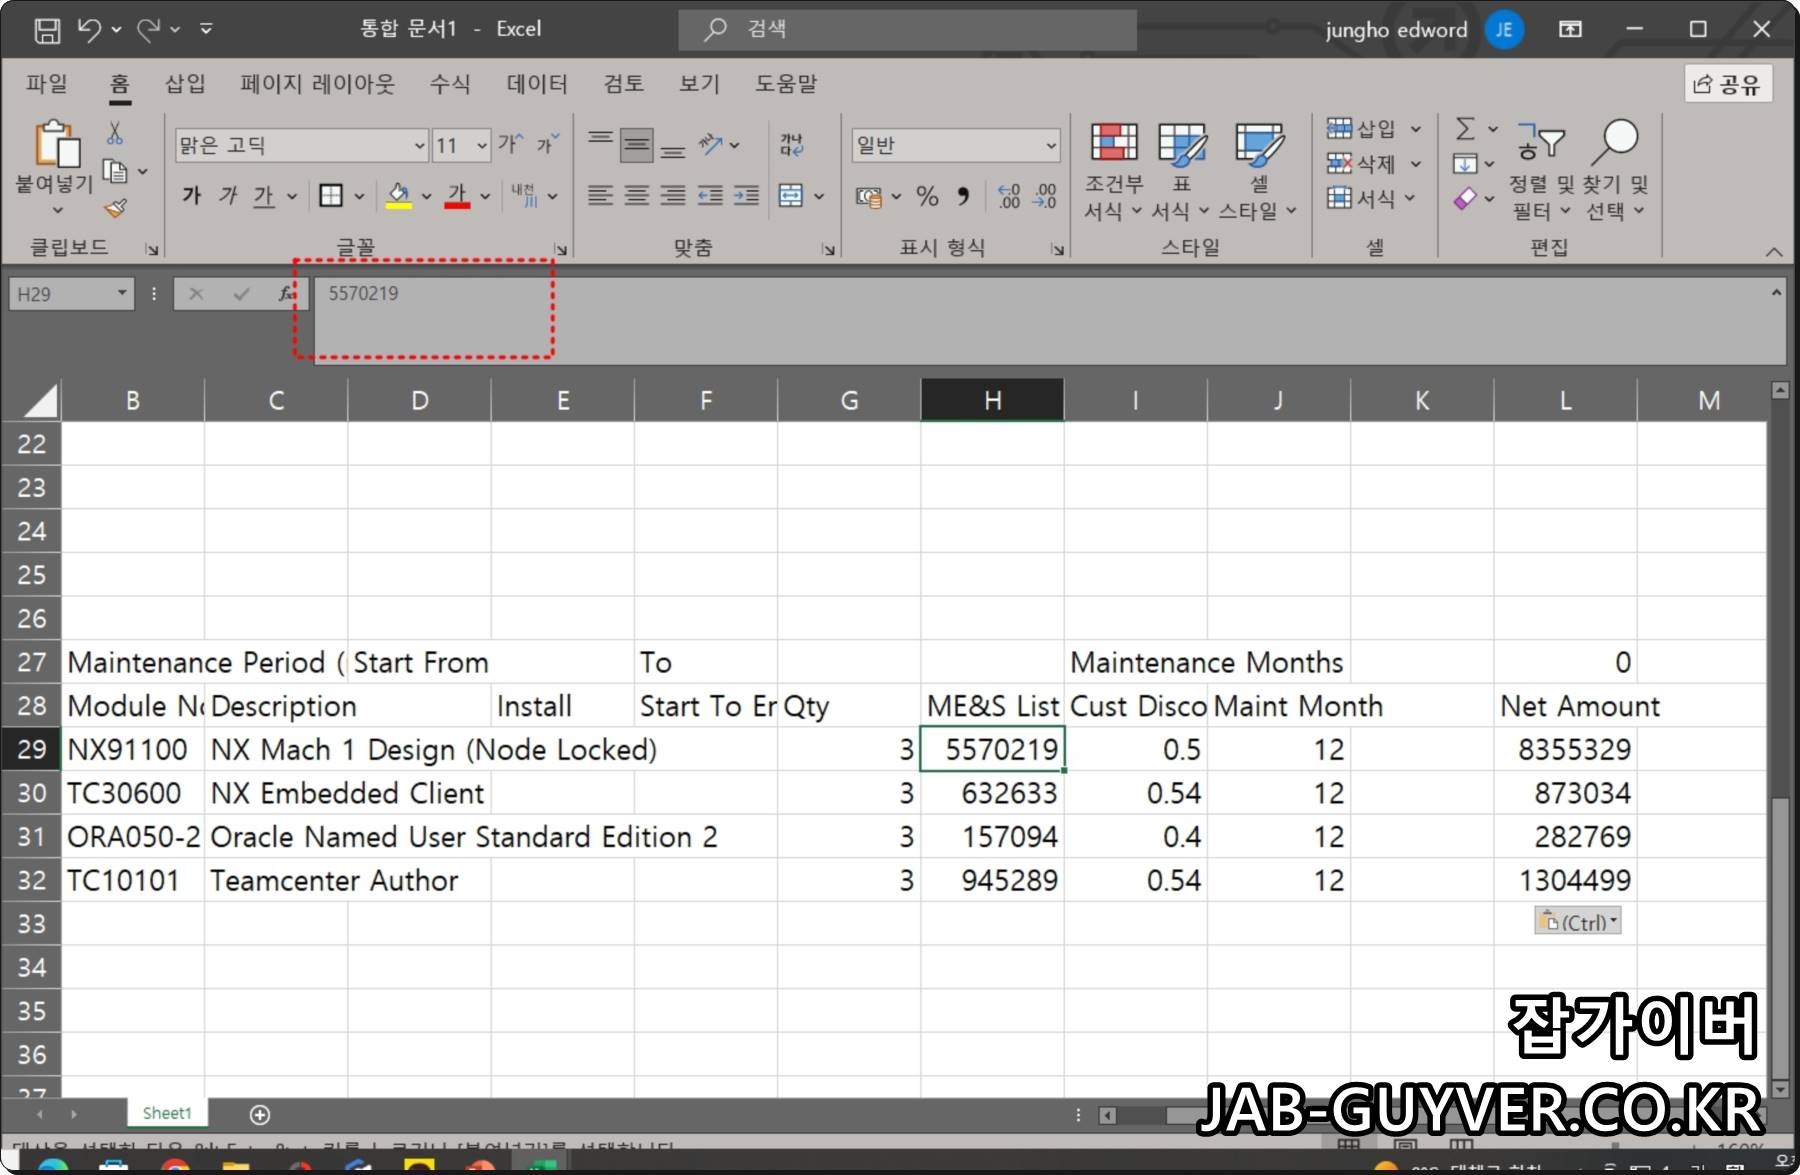Expand the formula bar chevron
The width and height of the screenshot is (1800, 1175).
tap(1776, 293)
